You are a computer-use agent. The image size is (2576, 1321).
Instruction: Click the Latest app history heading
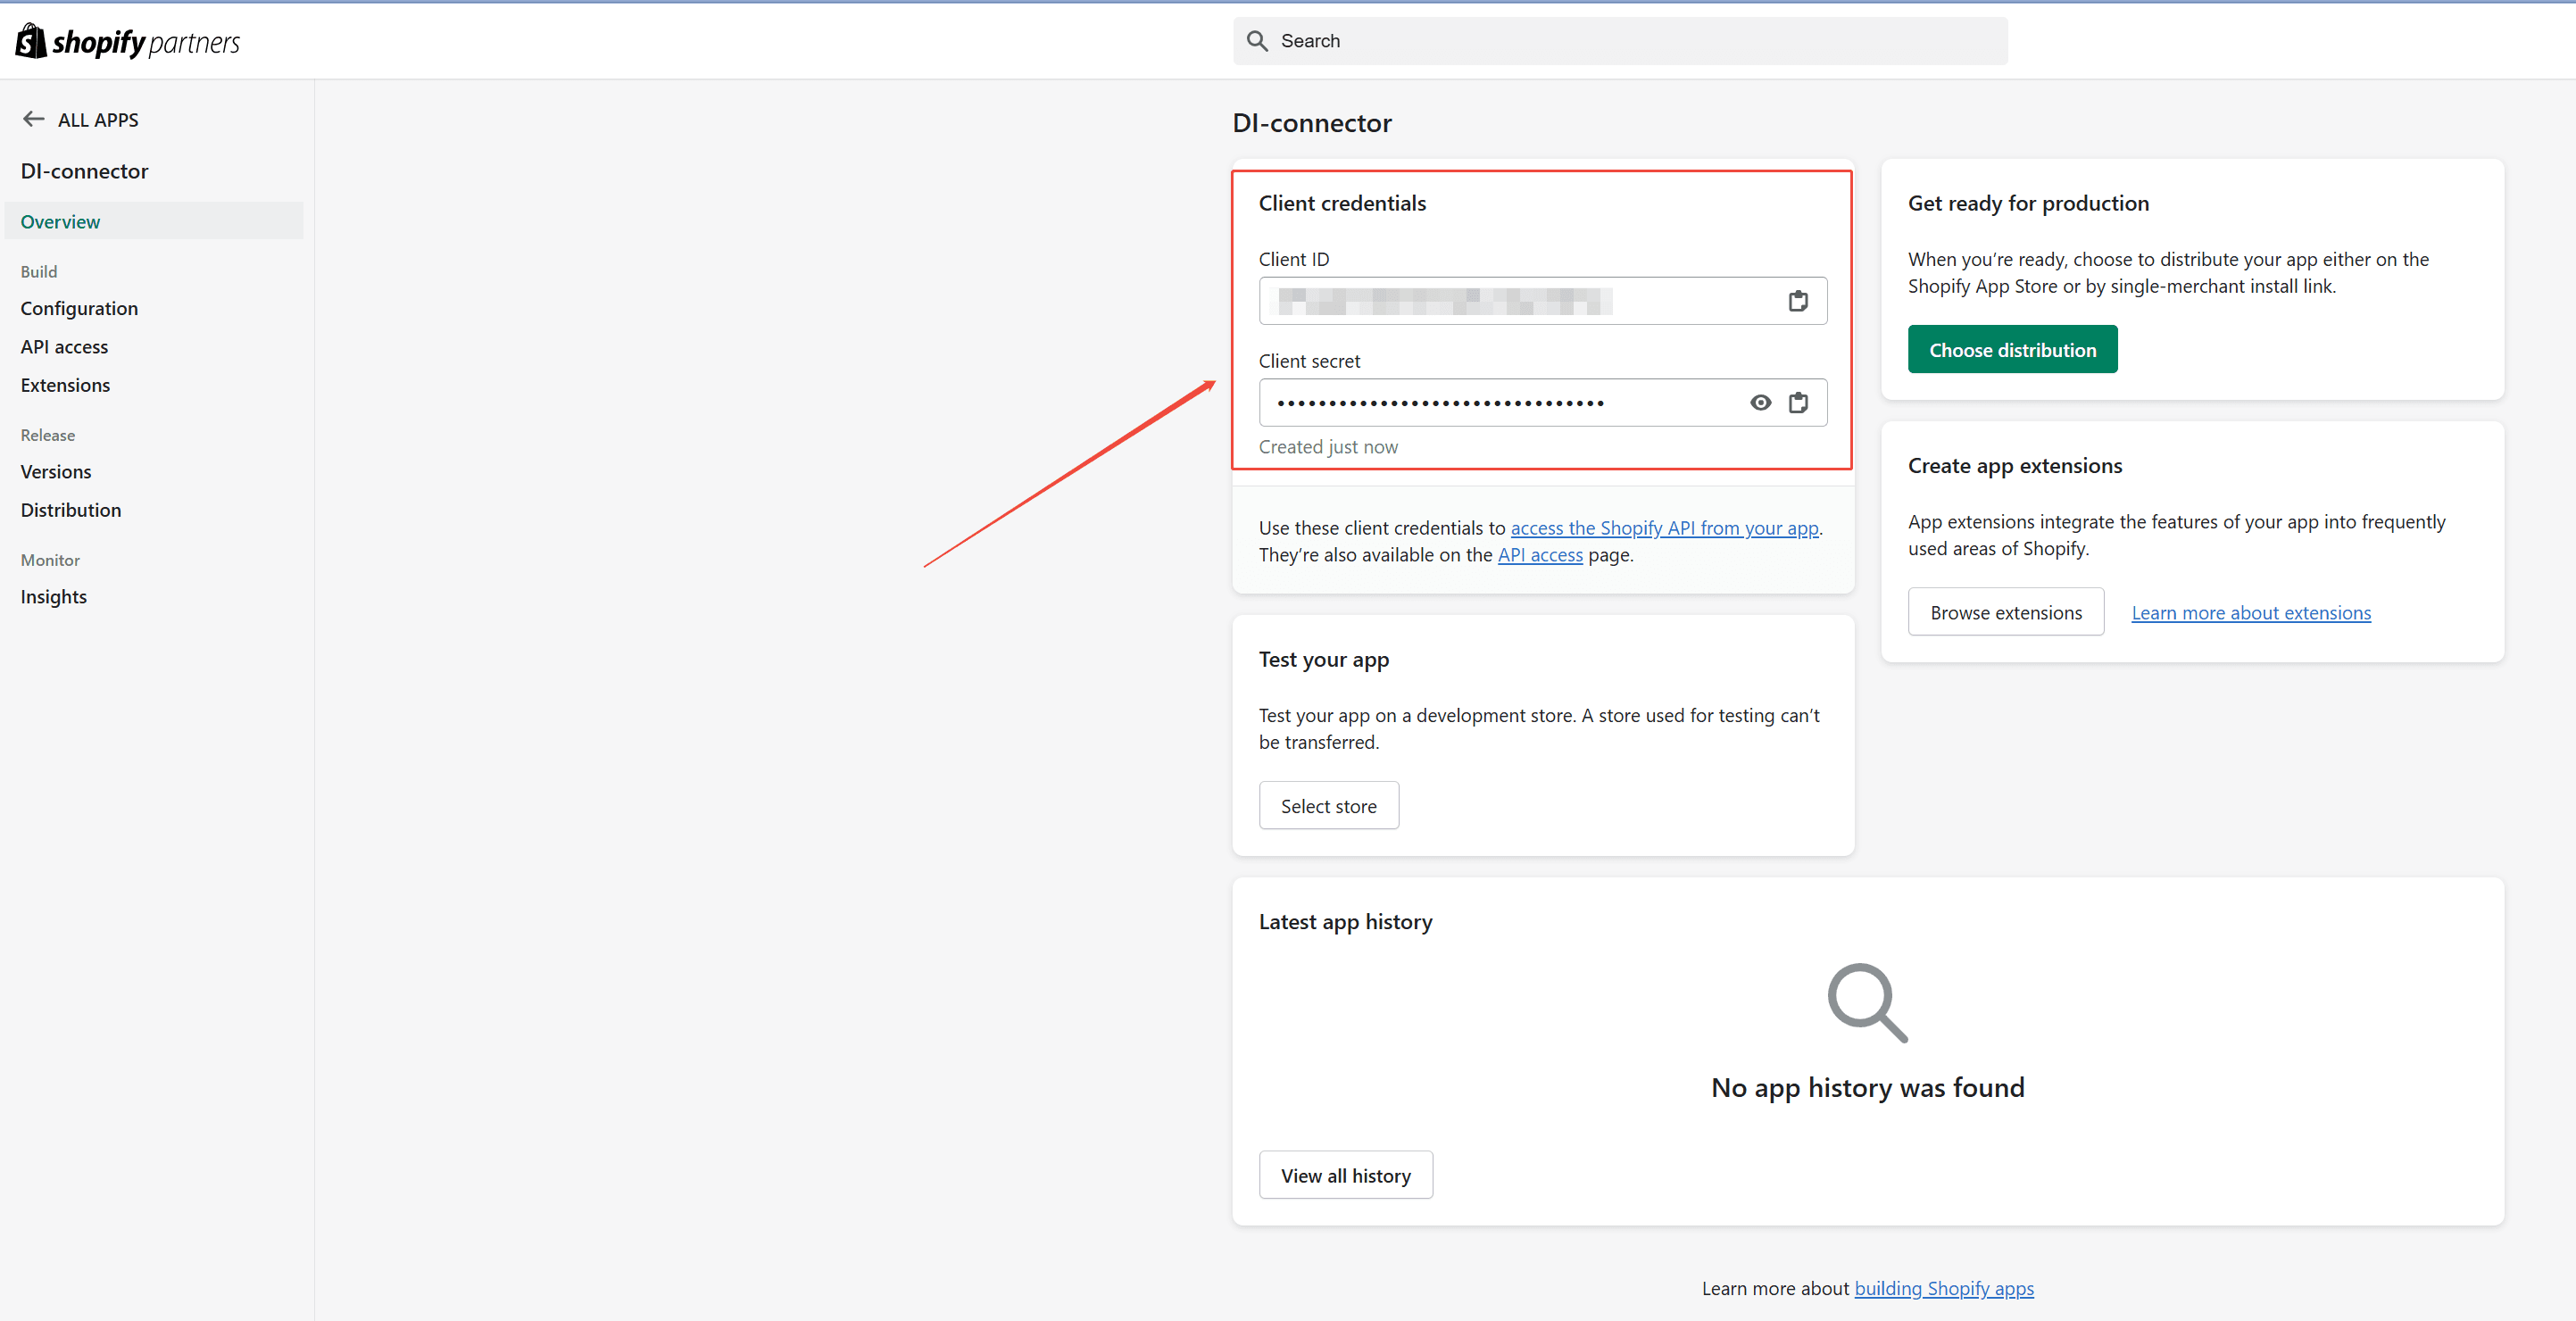tap(1345, 922)
